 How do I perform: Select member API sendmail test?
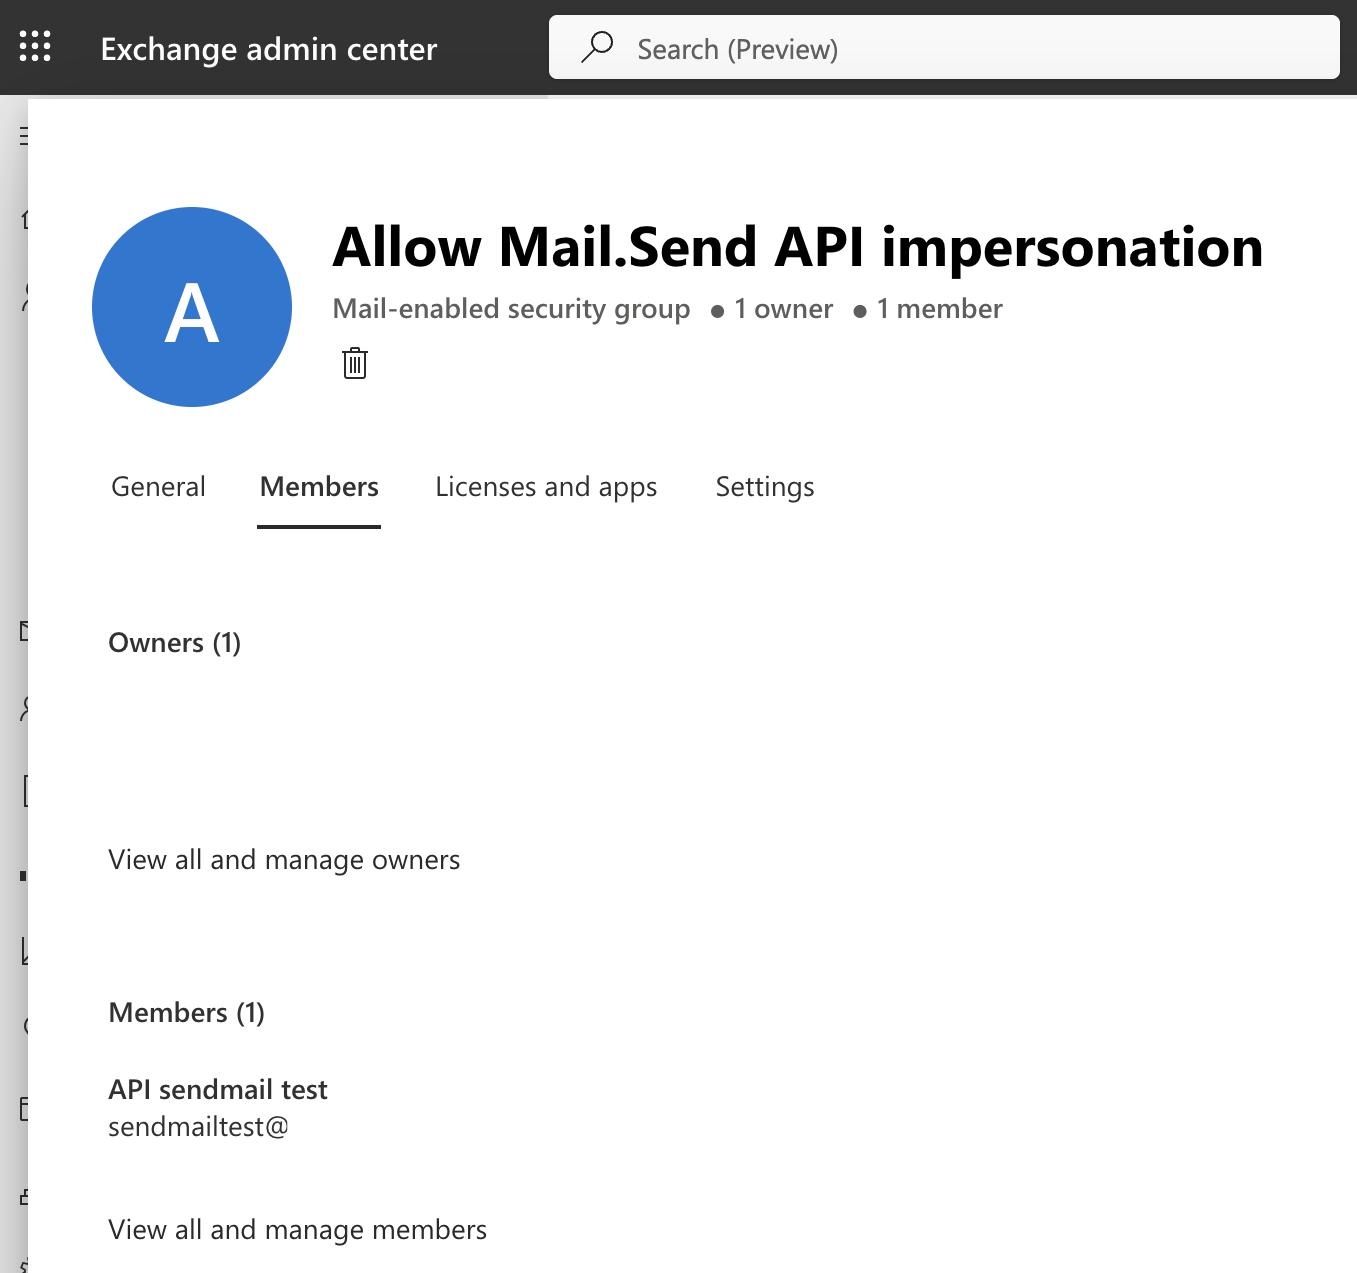click(218, 1090)
